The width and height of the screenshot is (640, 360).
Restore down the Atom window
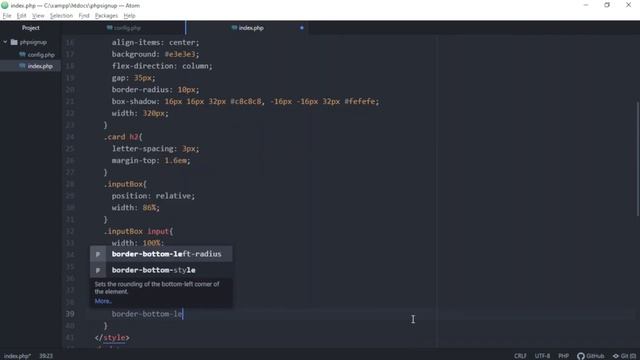point(607,5)
